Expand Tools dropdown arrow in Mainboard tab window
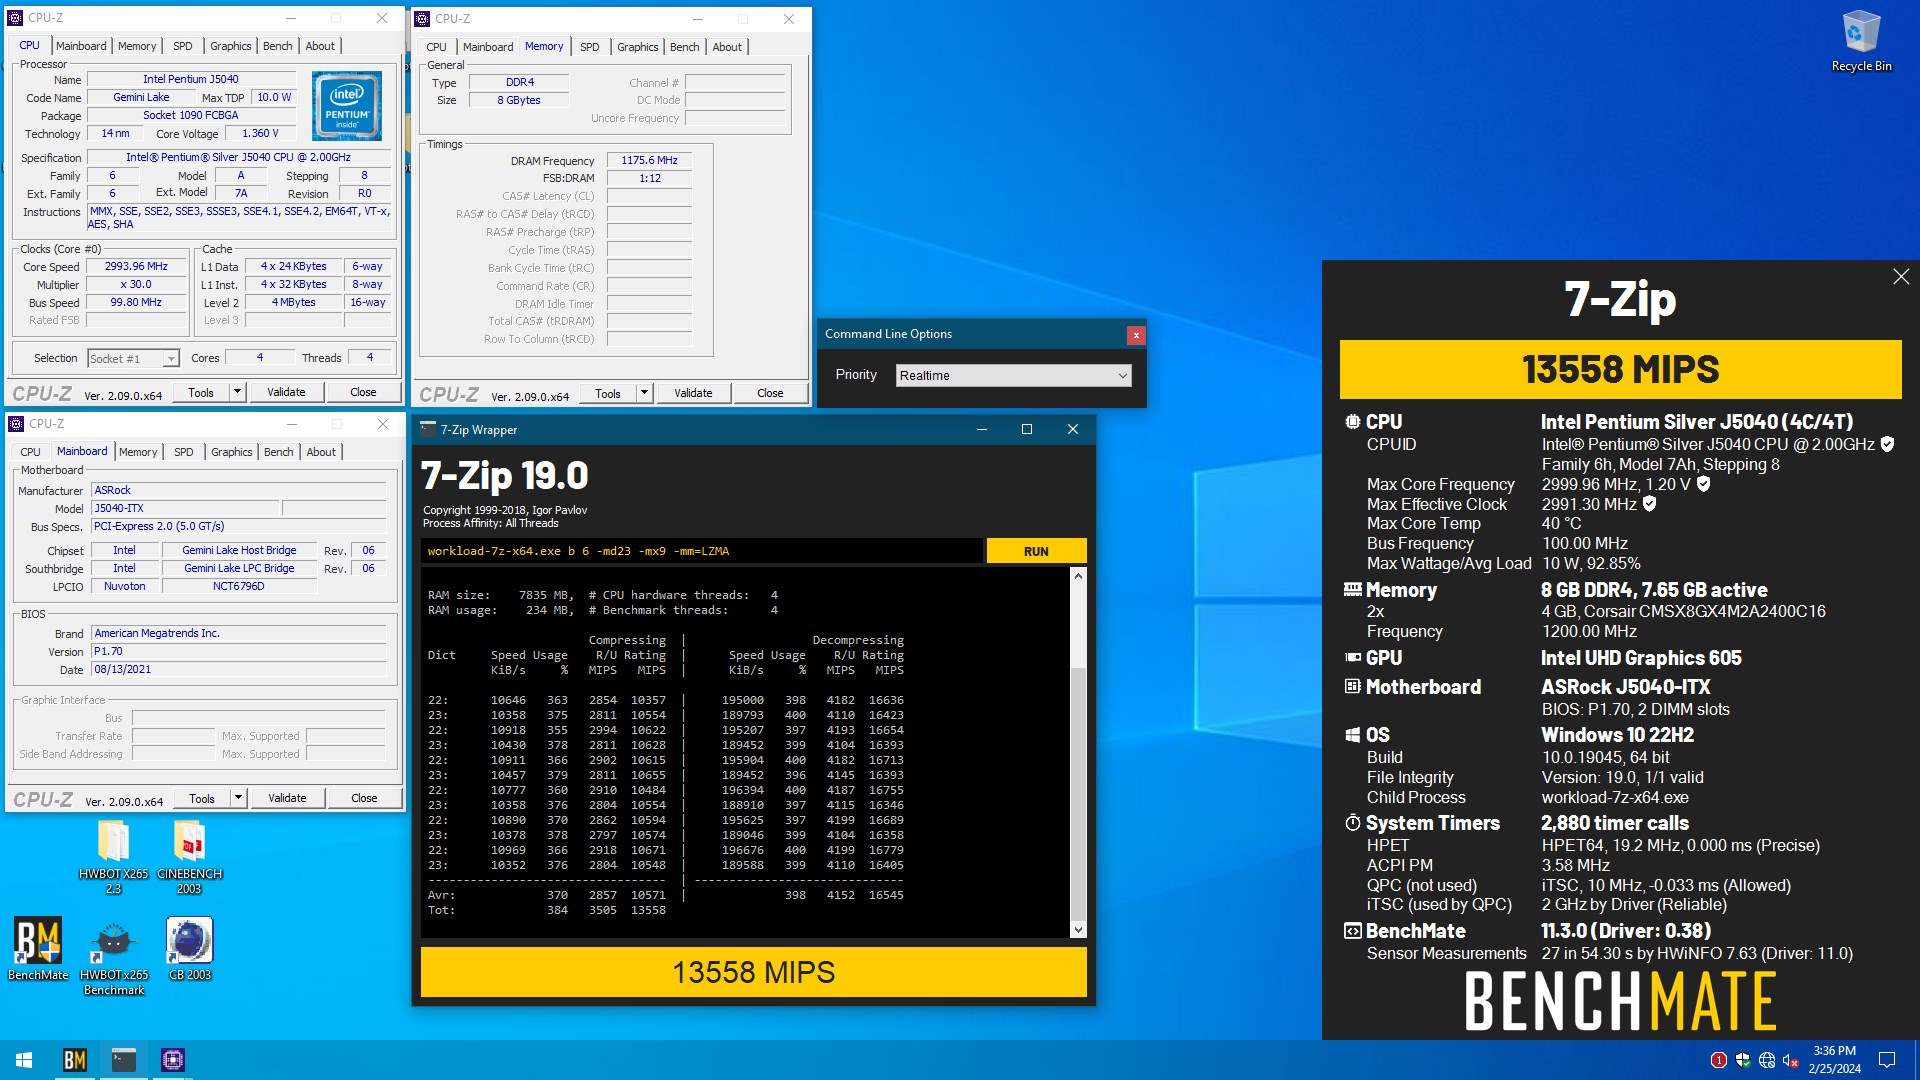 point(239,798)
